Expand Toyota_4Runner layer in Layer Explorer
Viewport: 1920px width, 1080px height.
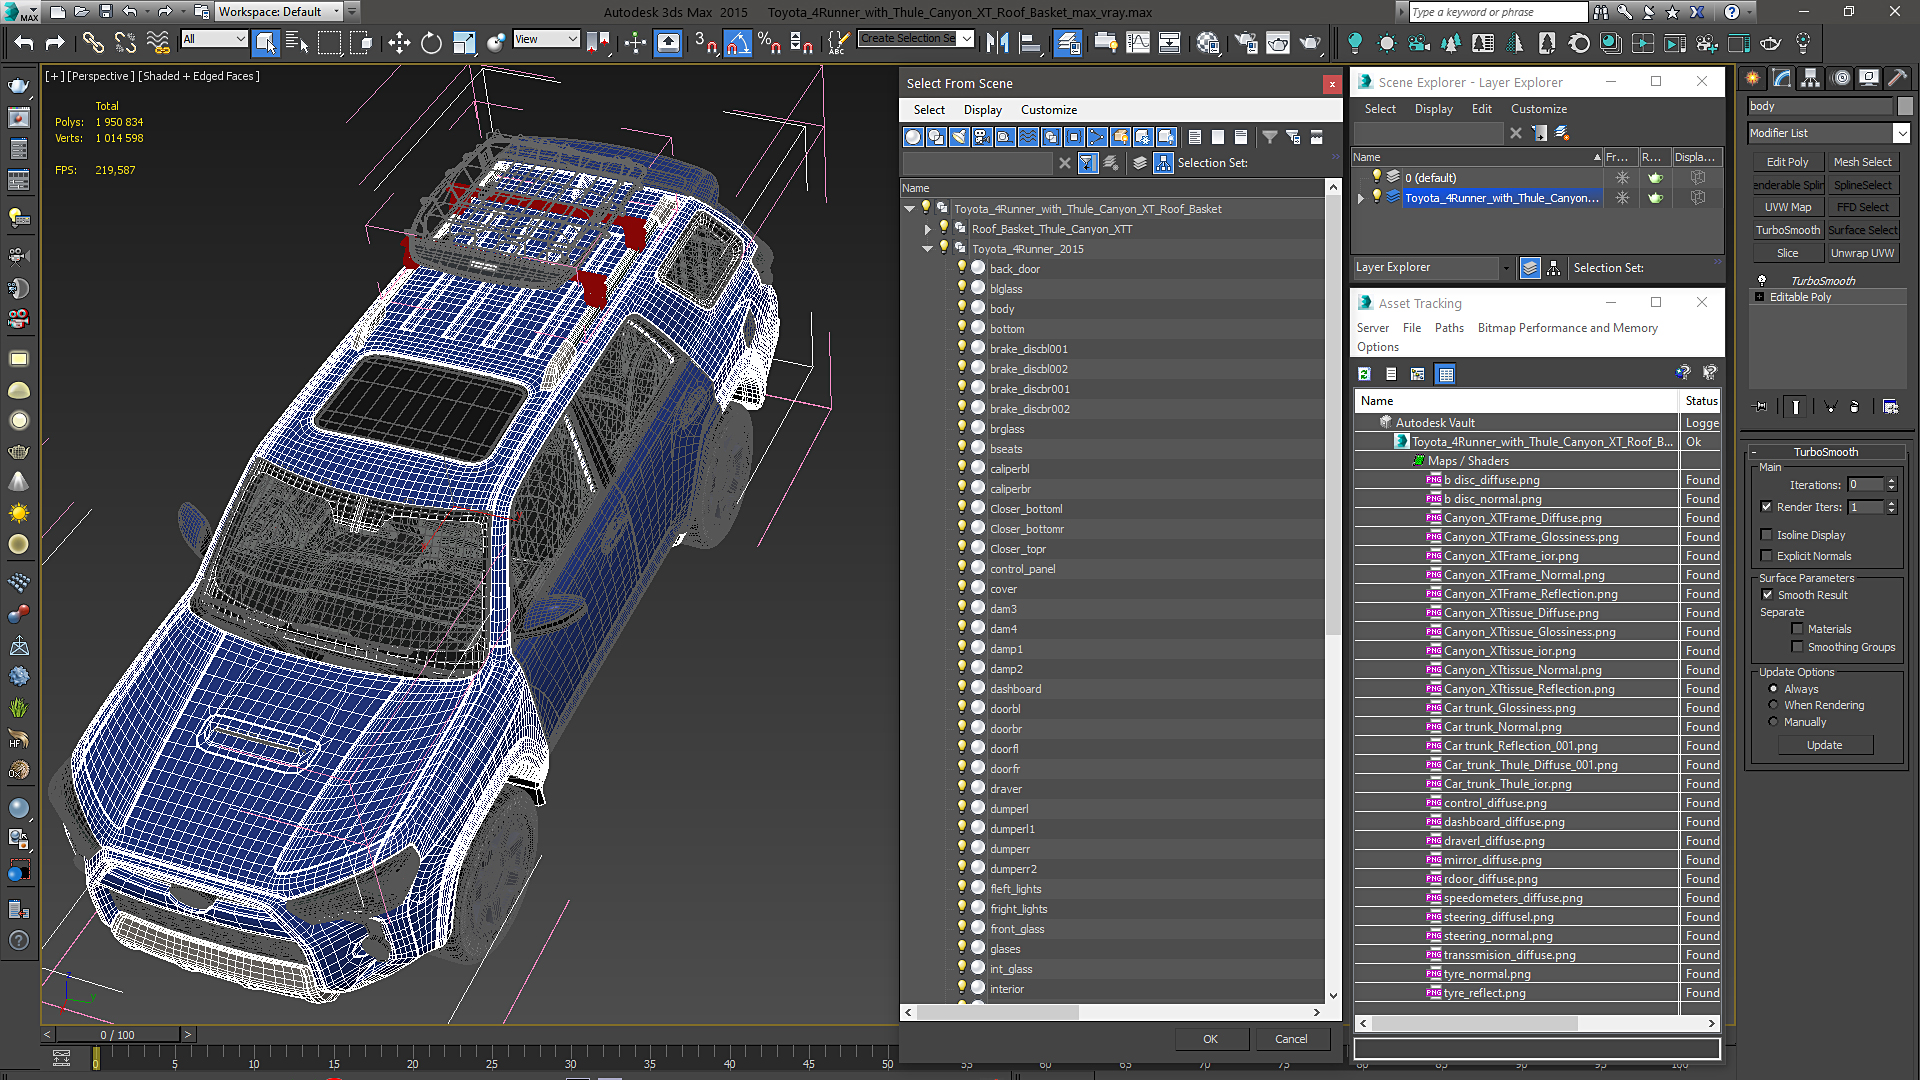(1361, 198)
